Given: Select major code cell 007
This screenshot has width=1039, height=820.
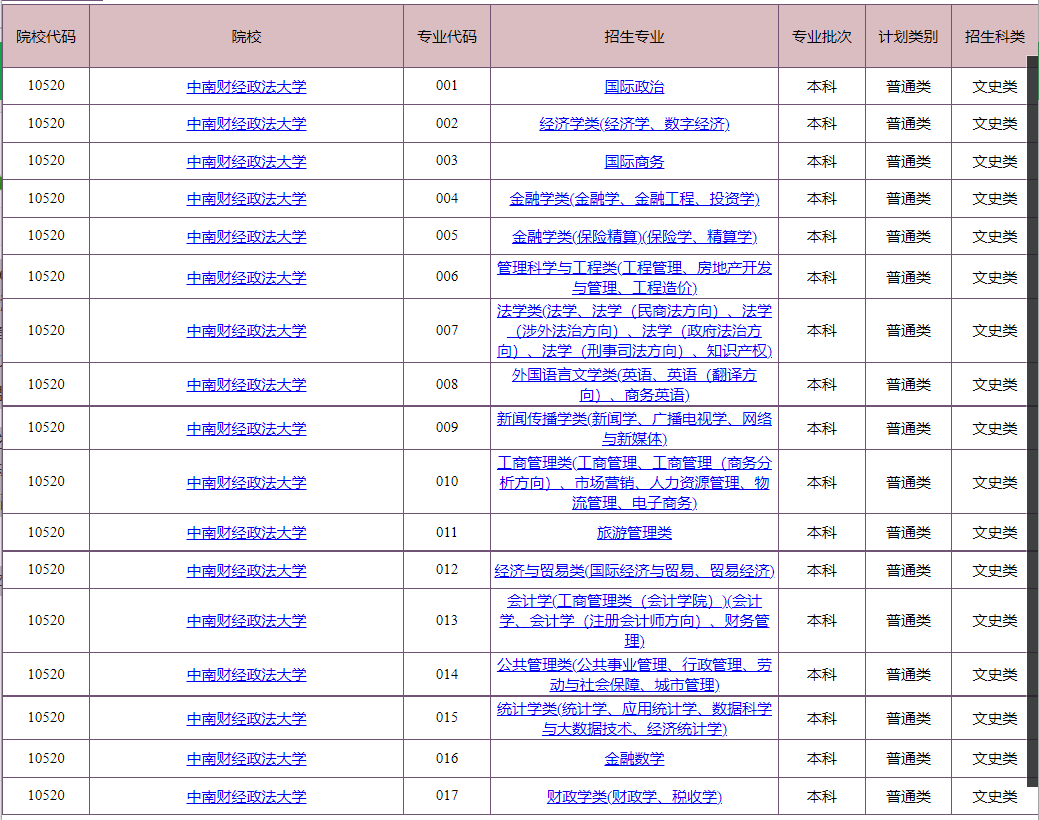Looking at the screenshot, I should click(x=447, y=330).
